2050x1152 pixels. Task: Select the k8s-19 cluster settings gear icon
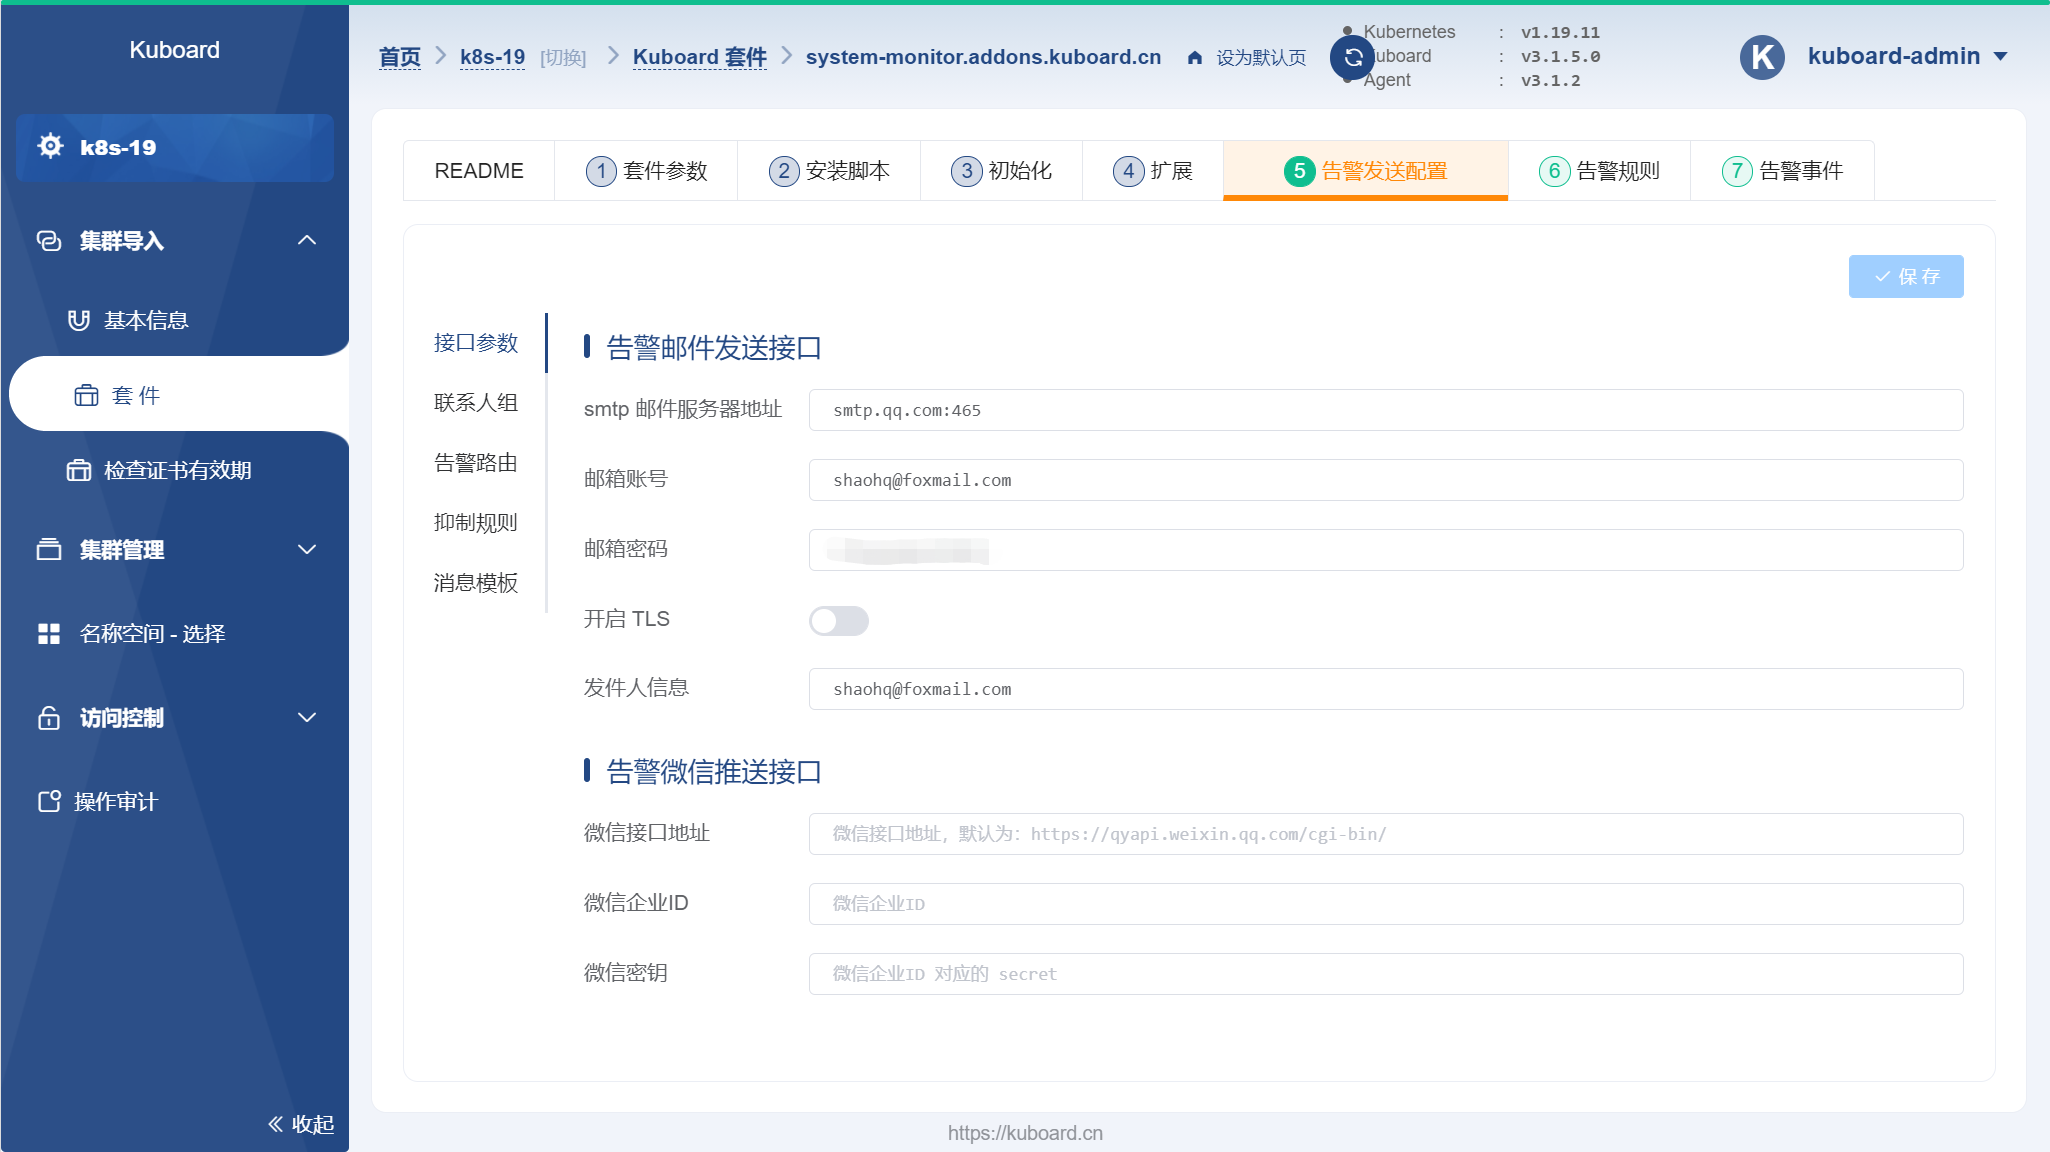(50, 146)
